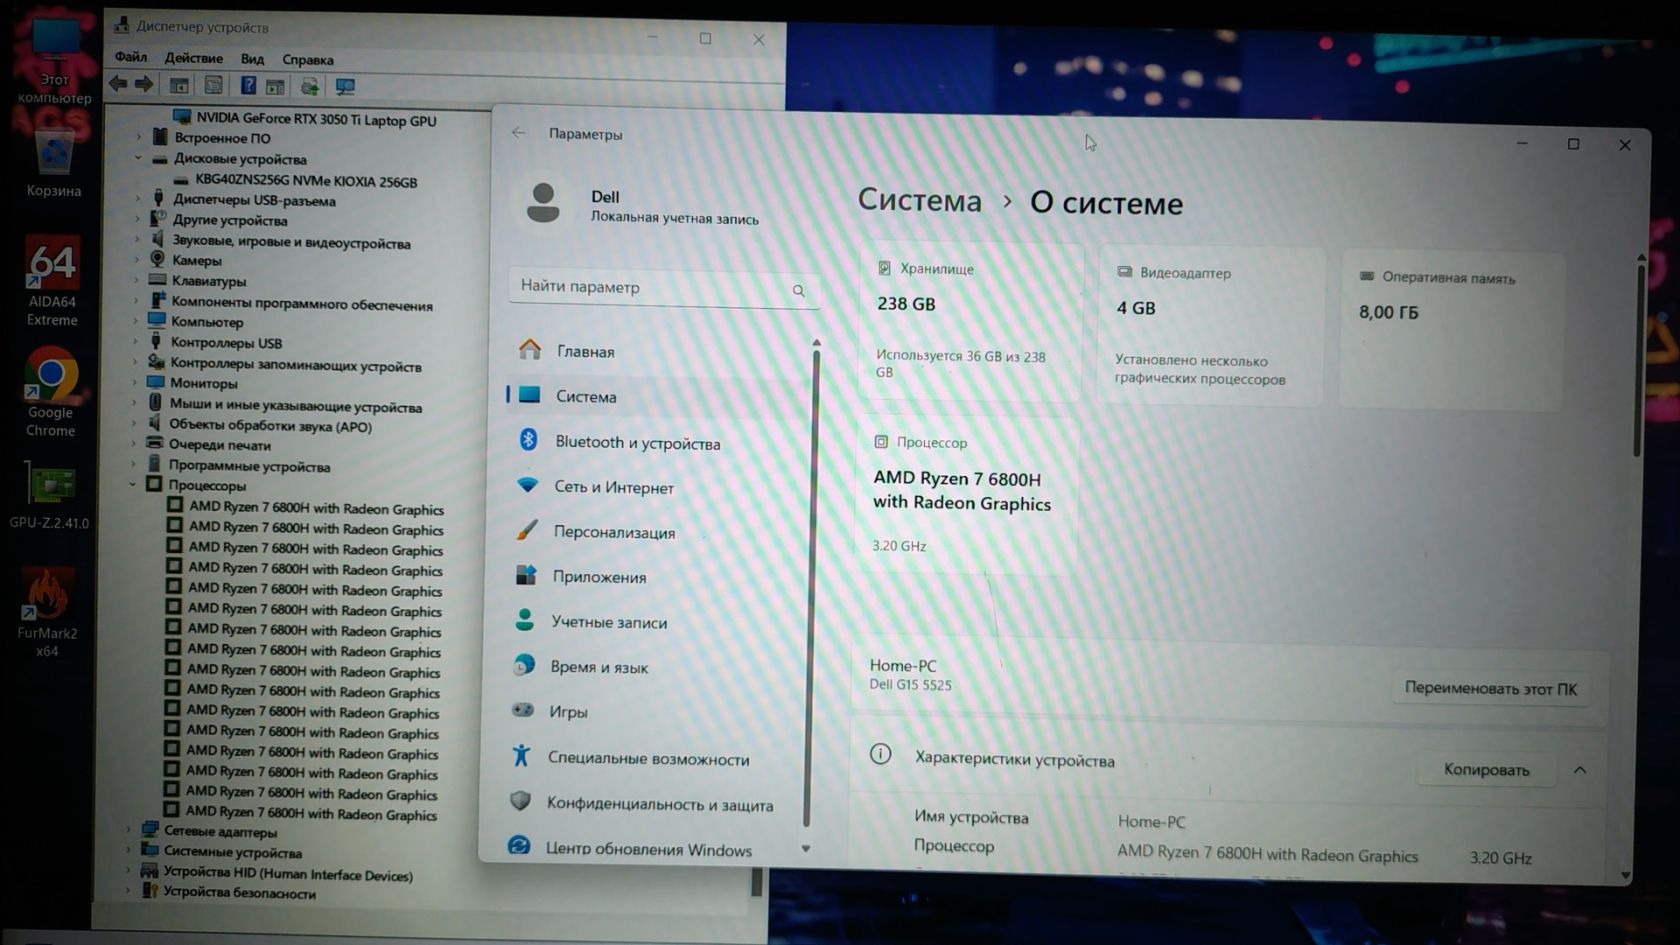Screen dimensions: 1680x945
Task: Click the Переименовать этот ПК button
Action: click(x=1490, y=688)
